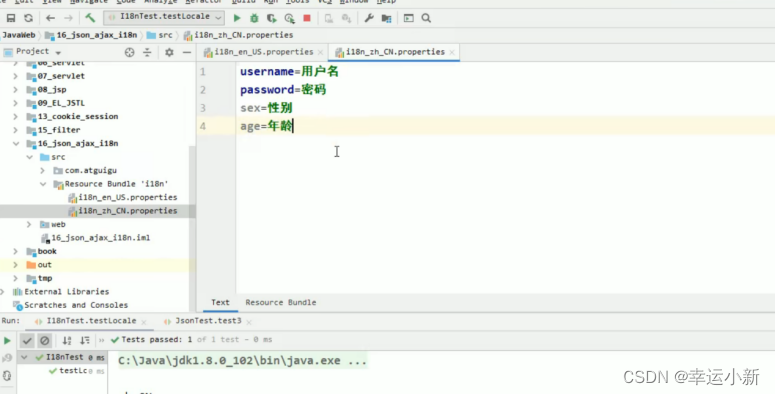The height and width of the screenshot is (395, 775).
Task: Click 16_json_ajax_i18n breadcrumb
Action: click(x=91, y=35)
